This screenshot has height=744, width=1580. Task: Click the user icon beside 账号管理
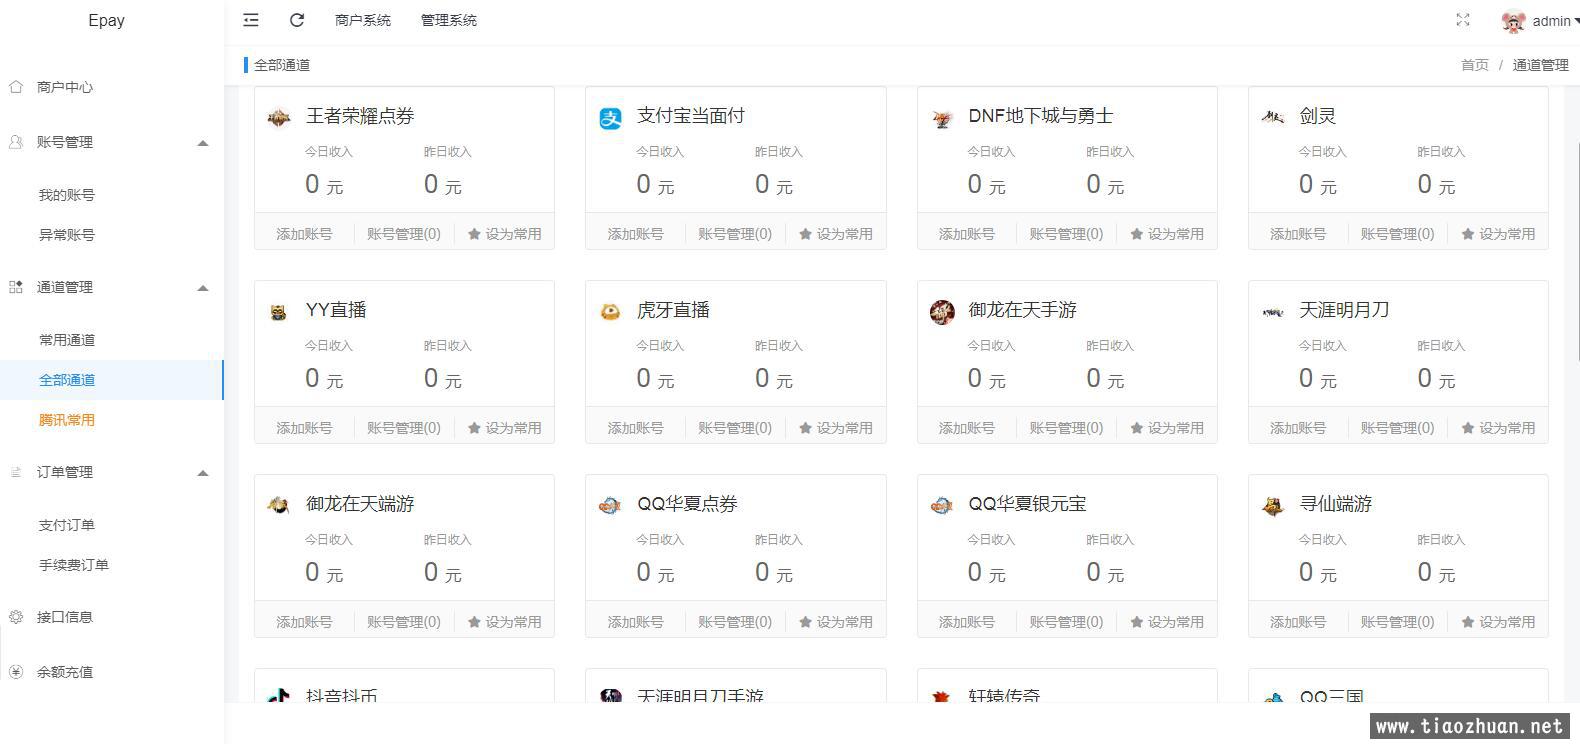click(16, 142)
